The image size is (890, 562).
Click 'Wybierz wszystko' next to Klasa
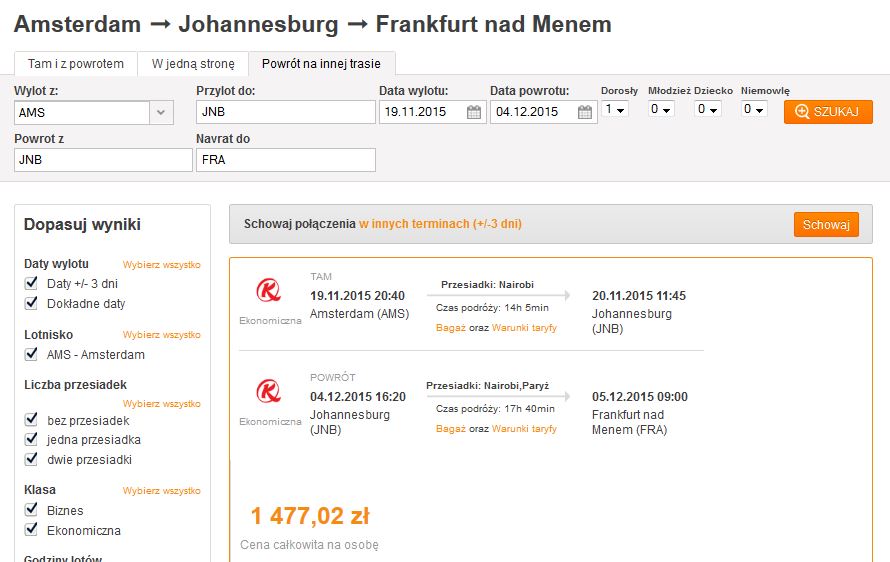[161, 490]
